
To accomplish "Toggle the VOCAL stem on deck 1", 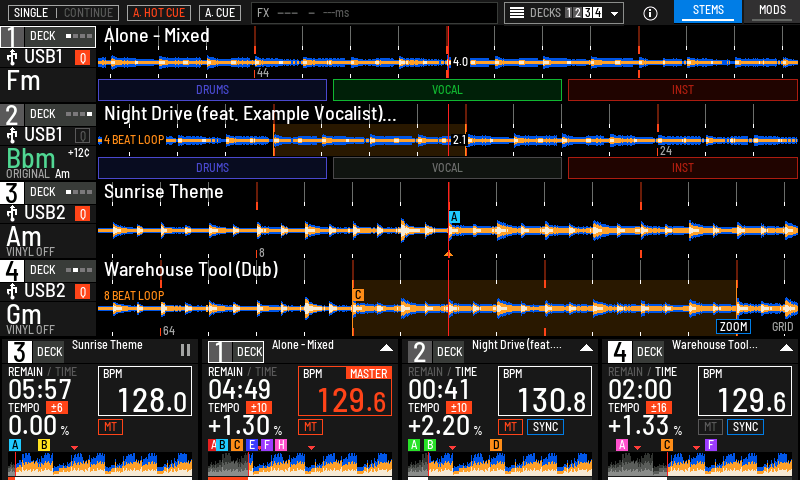I will point(447,90).
